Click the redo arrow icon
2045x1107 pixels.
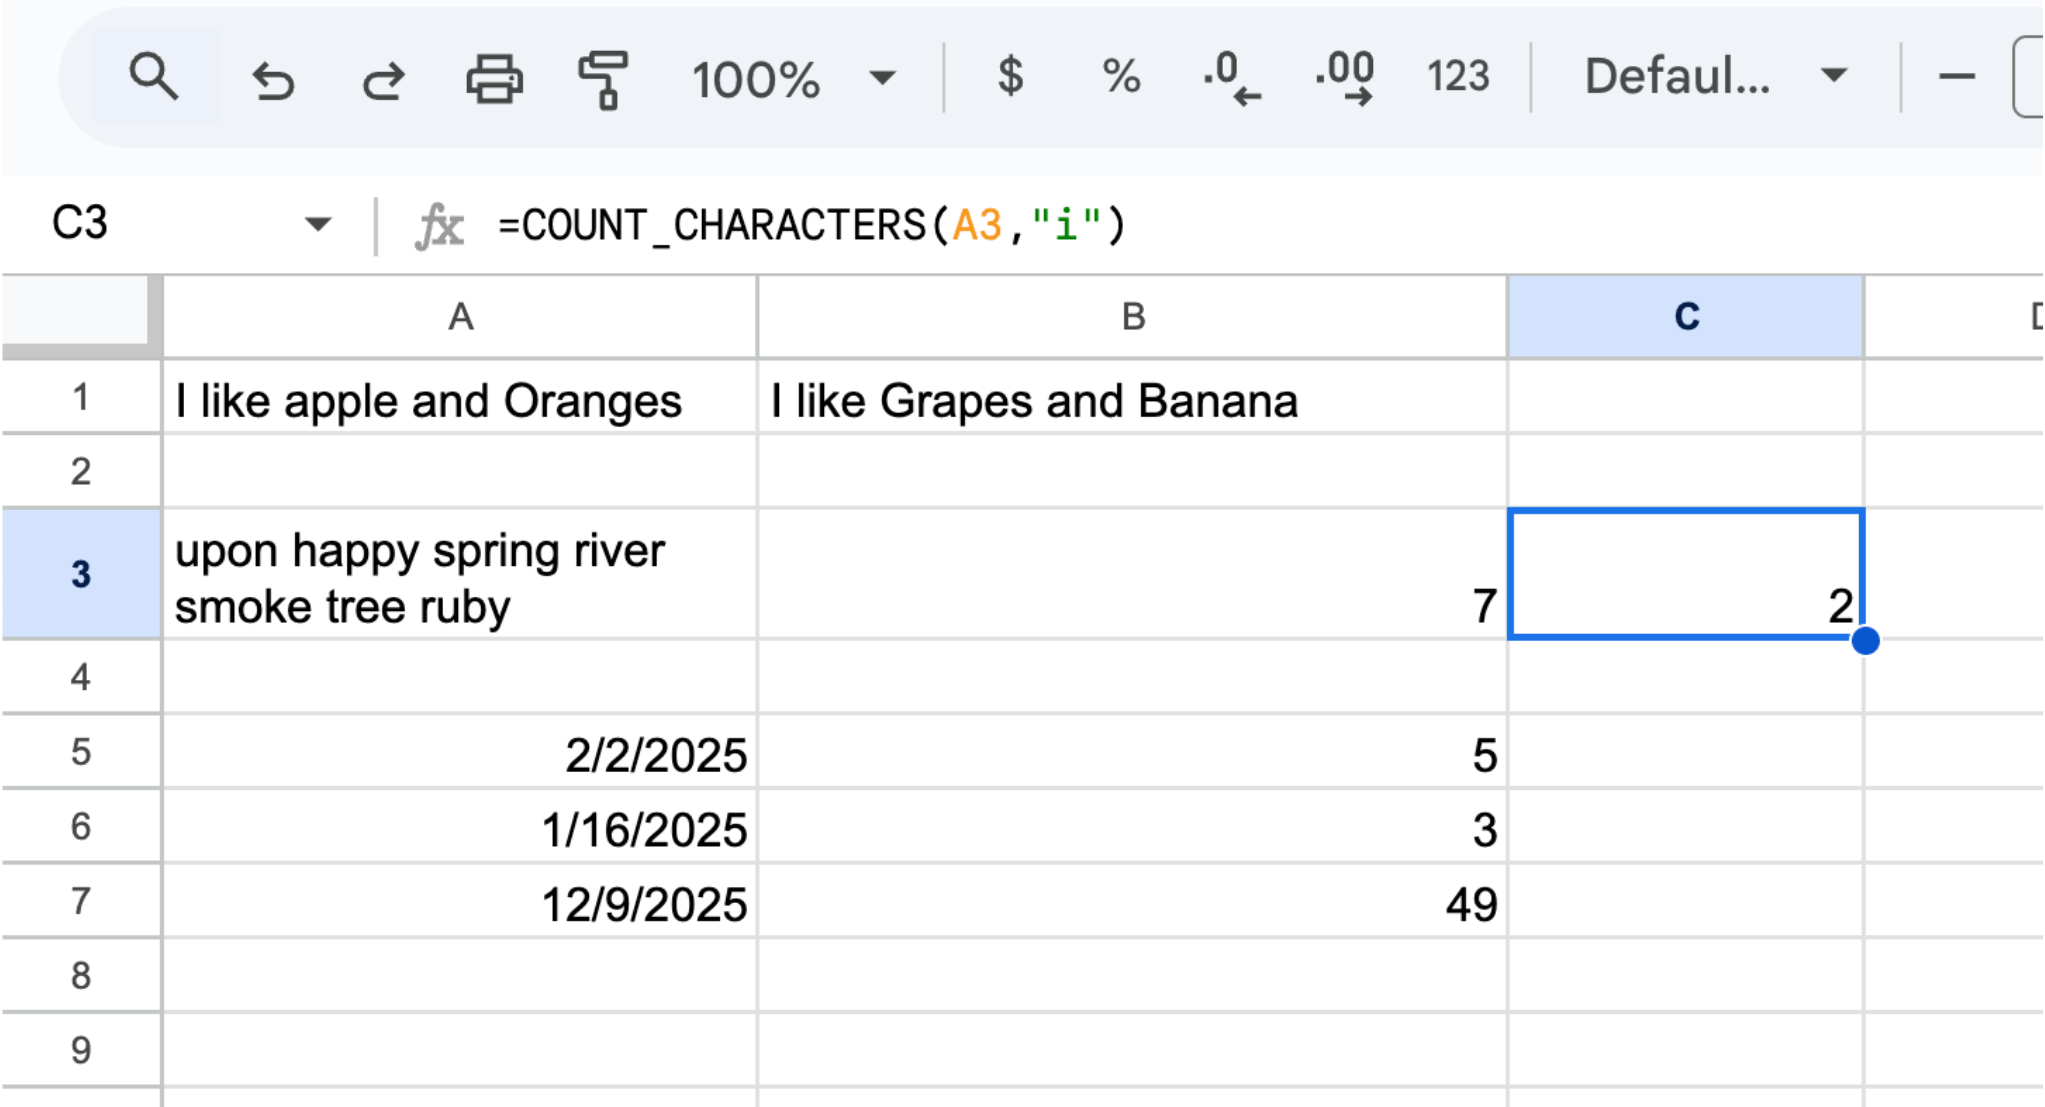click(x=382, y=79)
